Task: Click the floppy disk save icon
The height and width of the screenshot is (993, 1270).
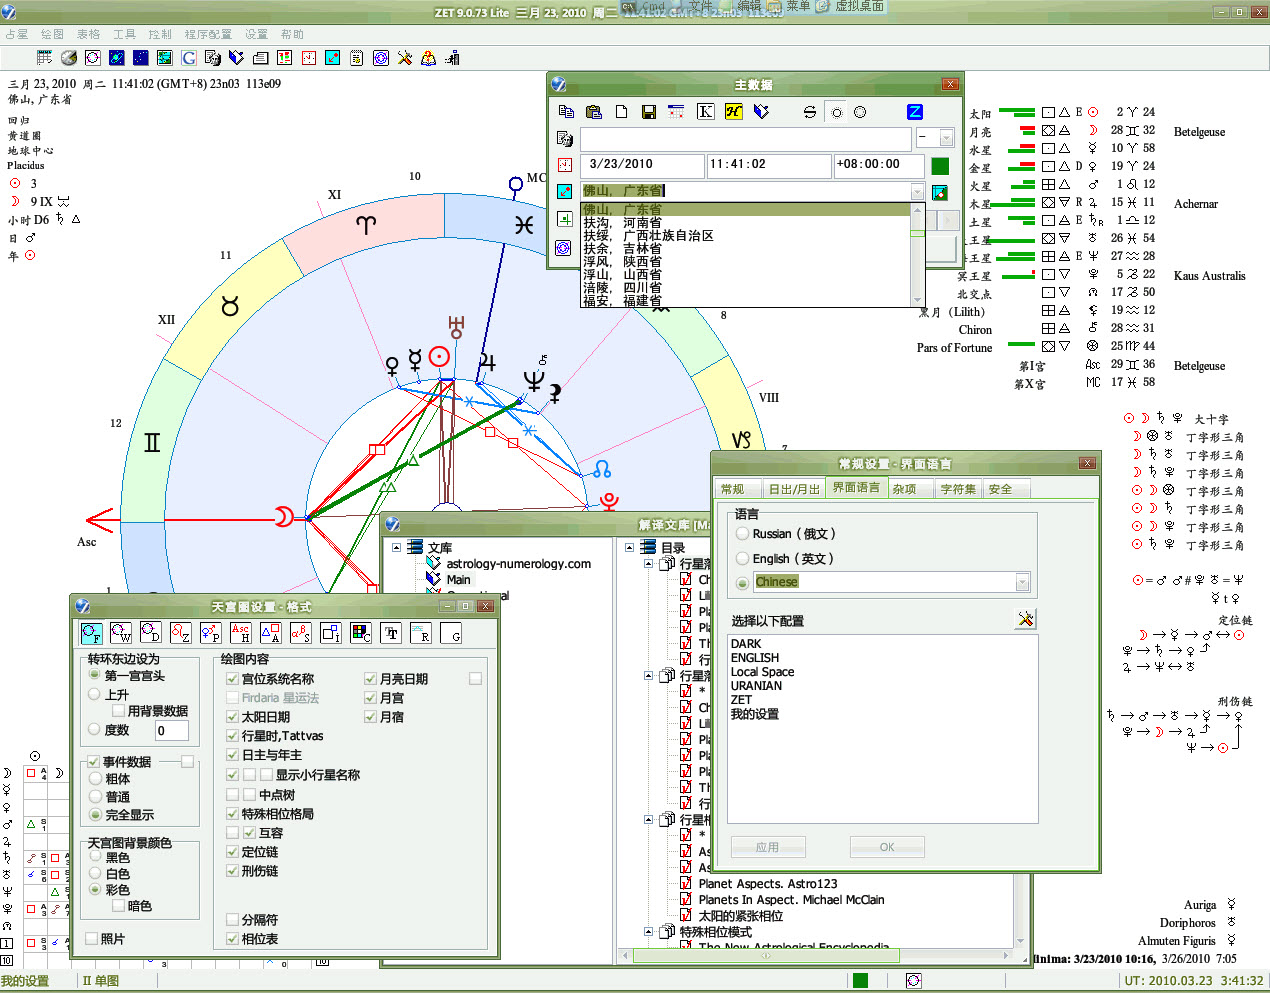Action: coord(648,112)
